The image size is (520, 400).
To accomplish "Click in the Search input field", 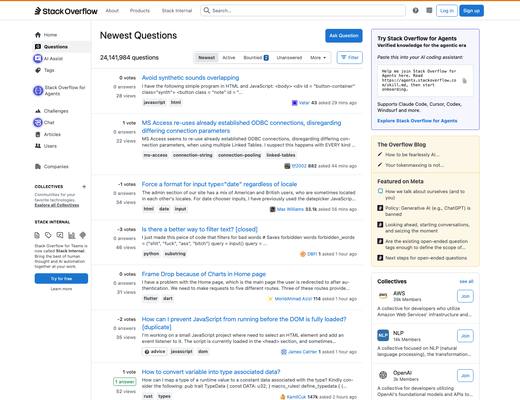I will coord(303,11).
